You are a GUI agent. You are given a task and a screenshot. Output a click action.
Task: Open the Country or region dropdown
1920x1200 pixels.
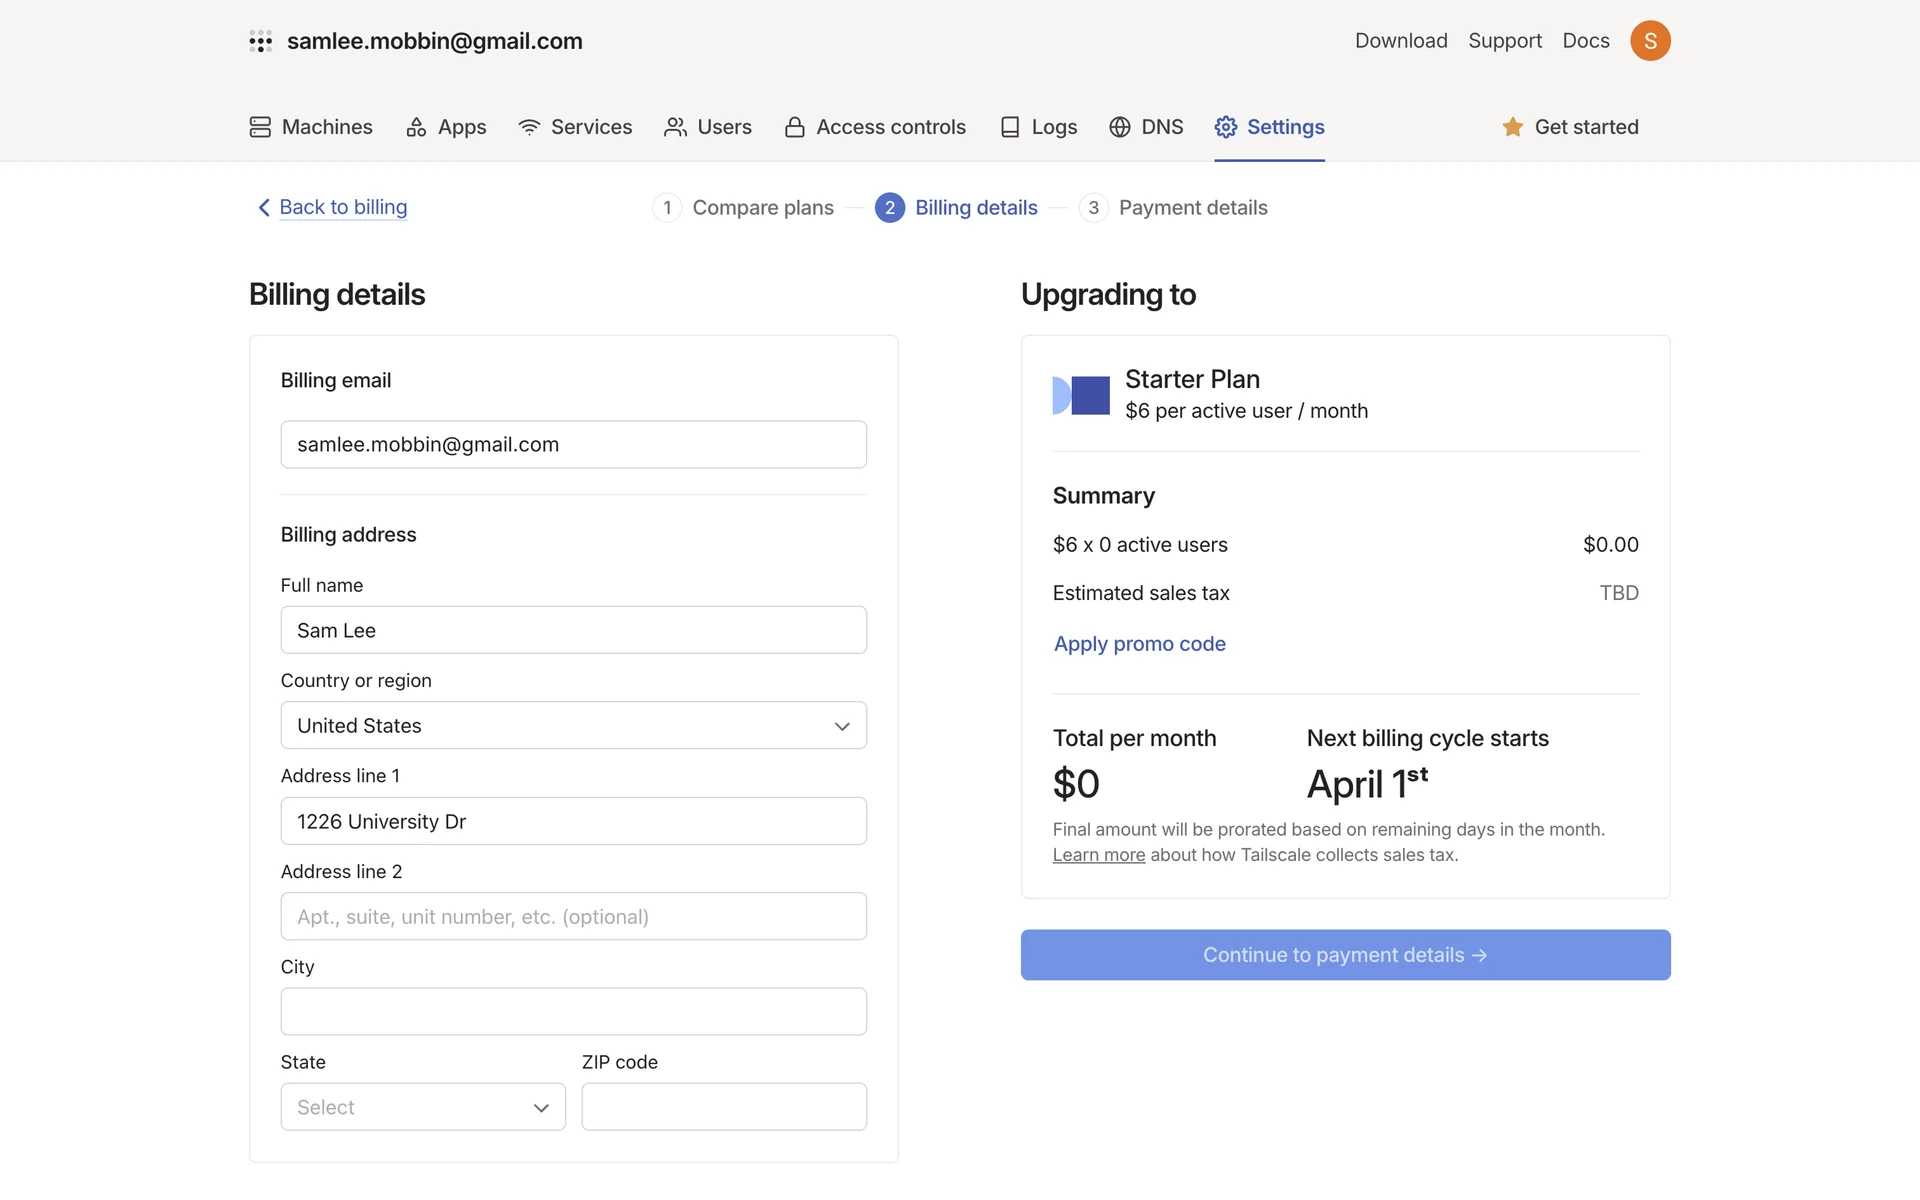(x=573, y=726)
